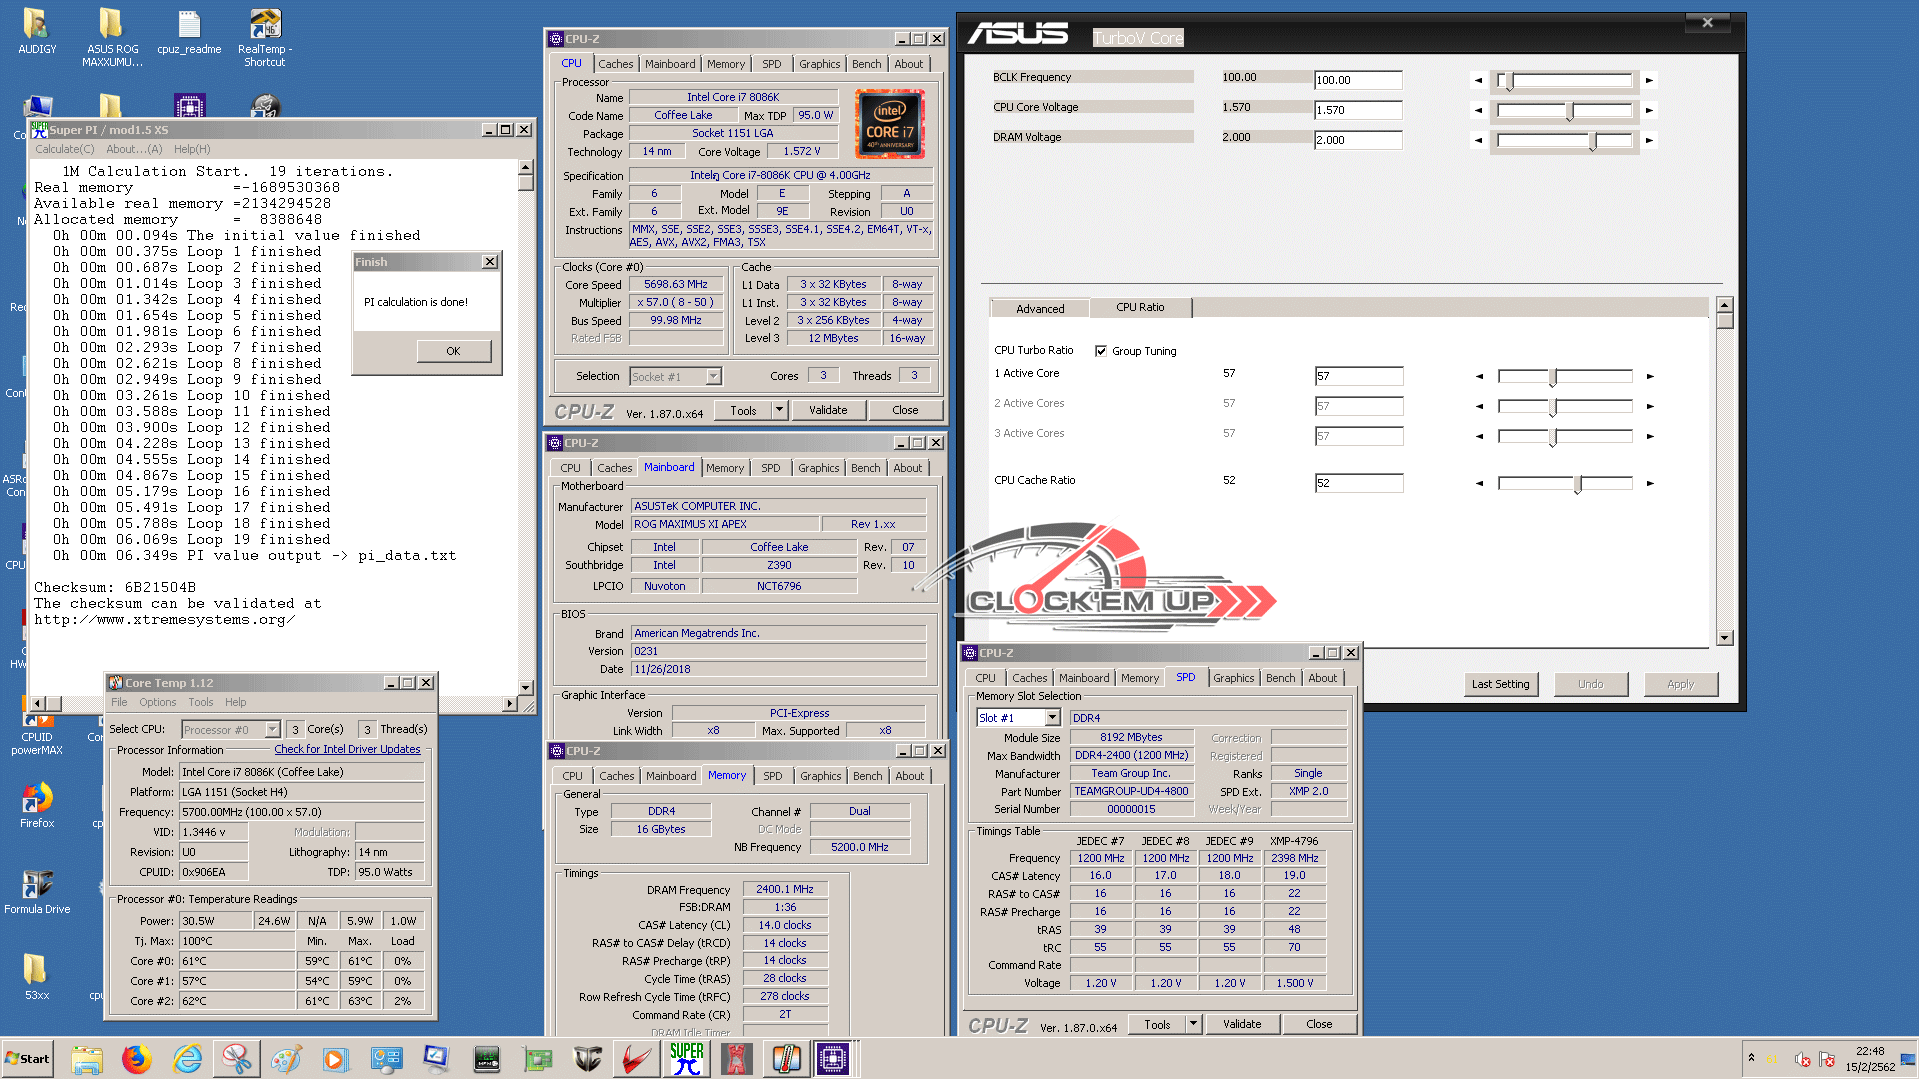Open the Paint icon in the taskbar
Screen dimensions: 1919x1079
[x=286, y=1059]
